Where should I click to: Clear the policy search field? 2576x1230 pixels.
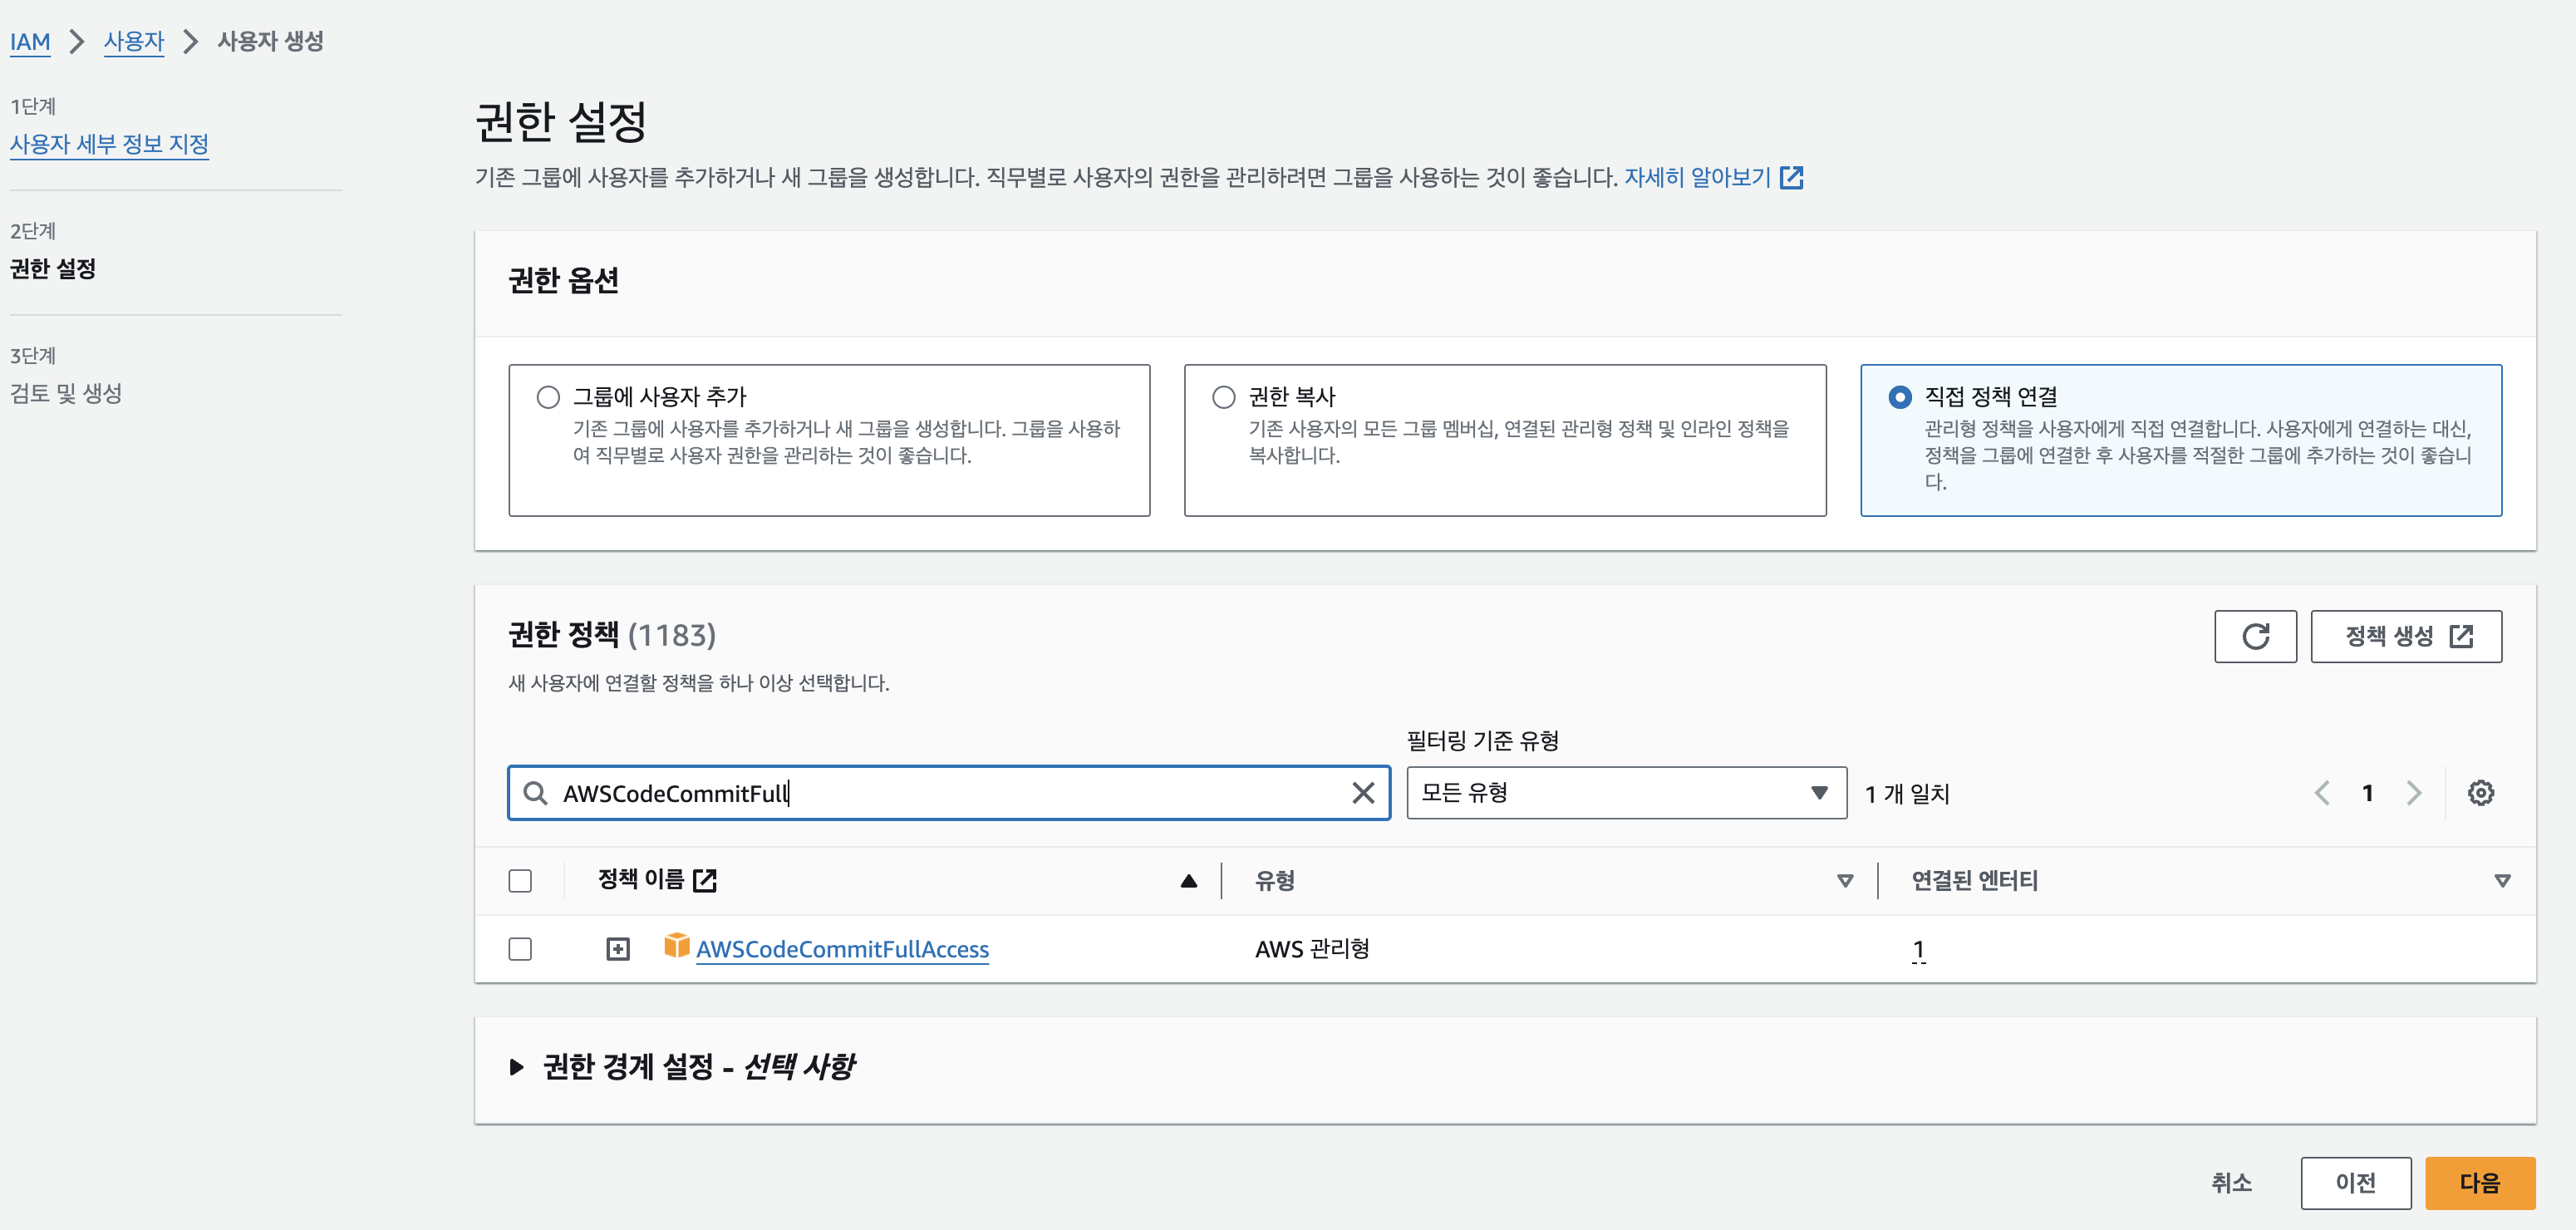coord(1363,793)
